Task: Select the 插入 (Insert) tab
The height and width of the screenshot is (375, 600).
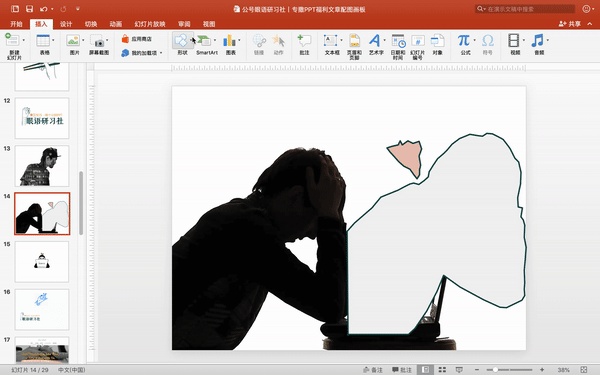Action: 41,24
